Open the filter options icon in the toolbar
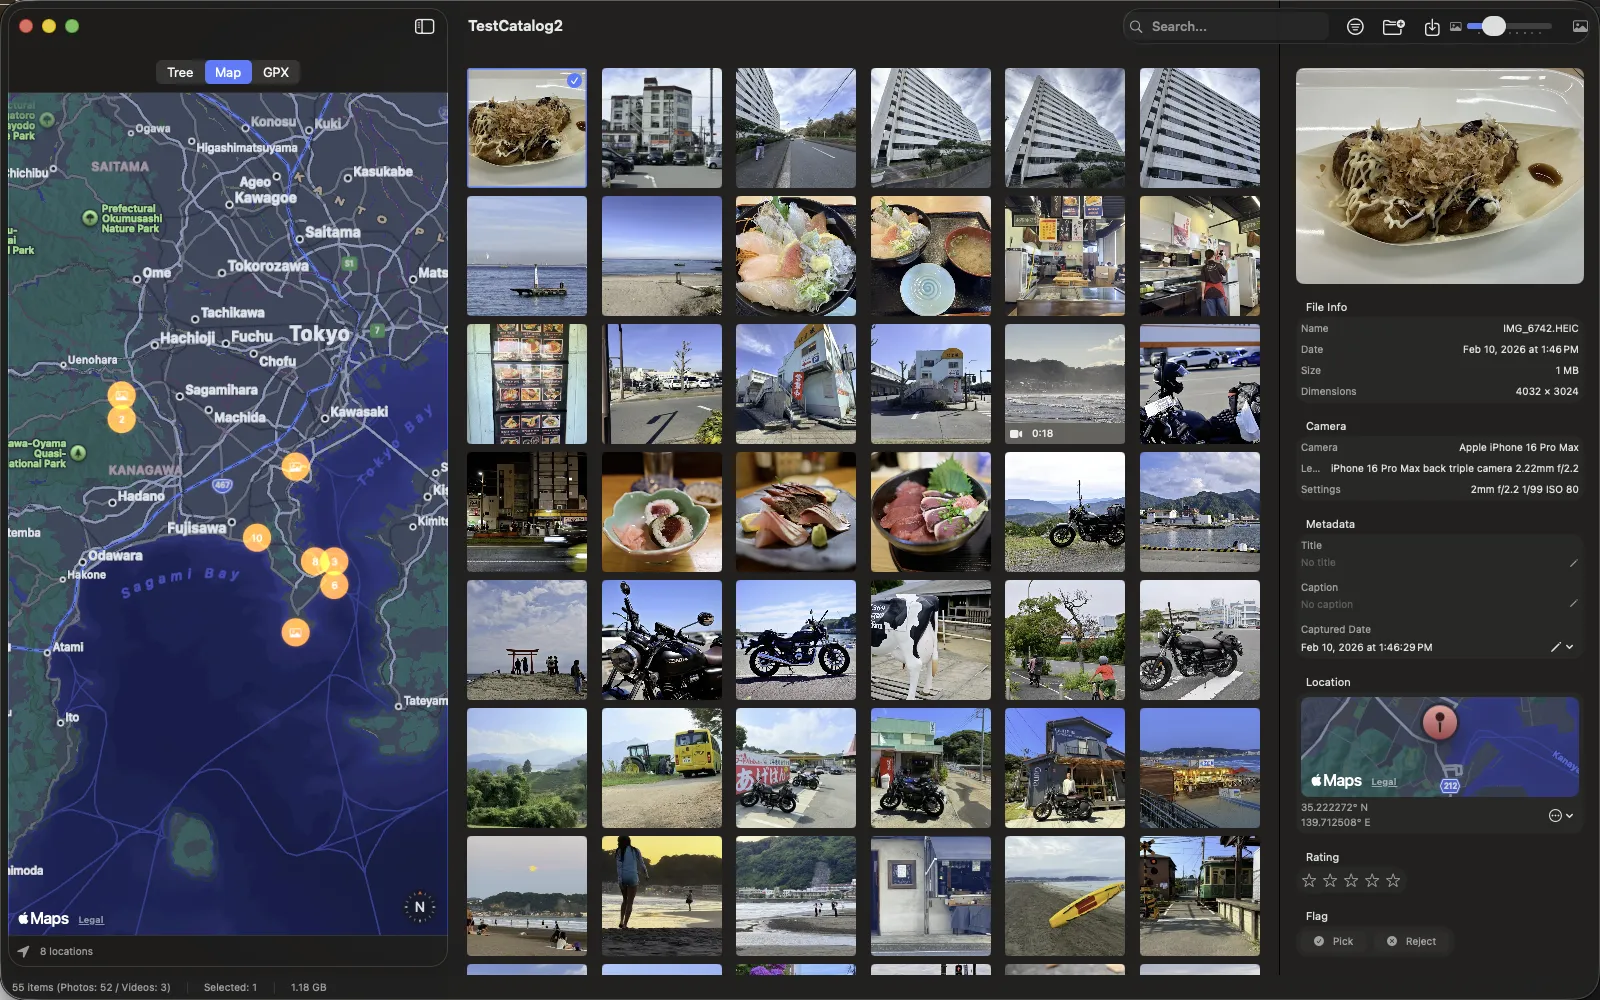This screenshot has width=1600, height=1000. [1356, 27]
